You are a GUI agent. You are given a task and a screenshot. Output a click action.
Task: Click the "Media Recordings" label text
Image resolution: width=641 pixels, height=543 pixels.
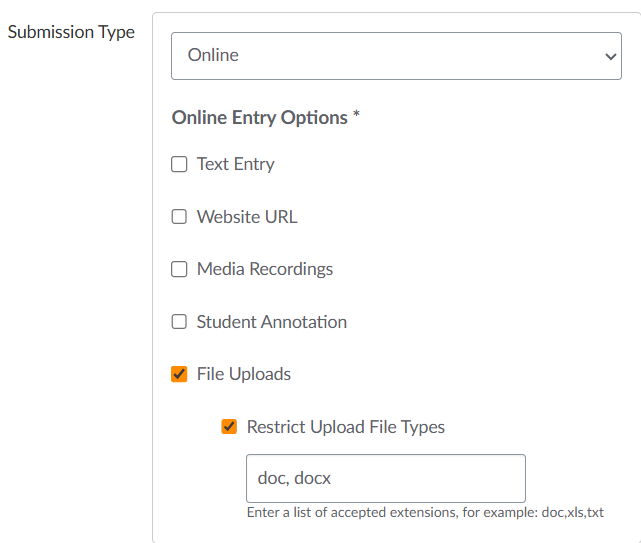265,269
